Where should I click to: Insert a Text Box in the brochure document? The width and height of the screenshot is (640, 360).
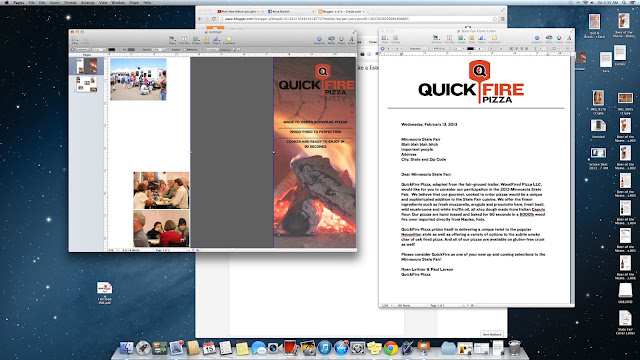coord(184,40)
